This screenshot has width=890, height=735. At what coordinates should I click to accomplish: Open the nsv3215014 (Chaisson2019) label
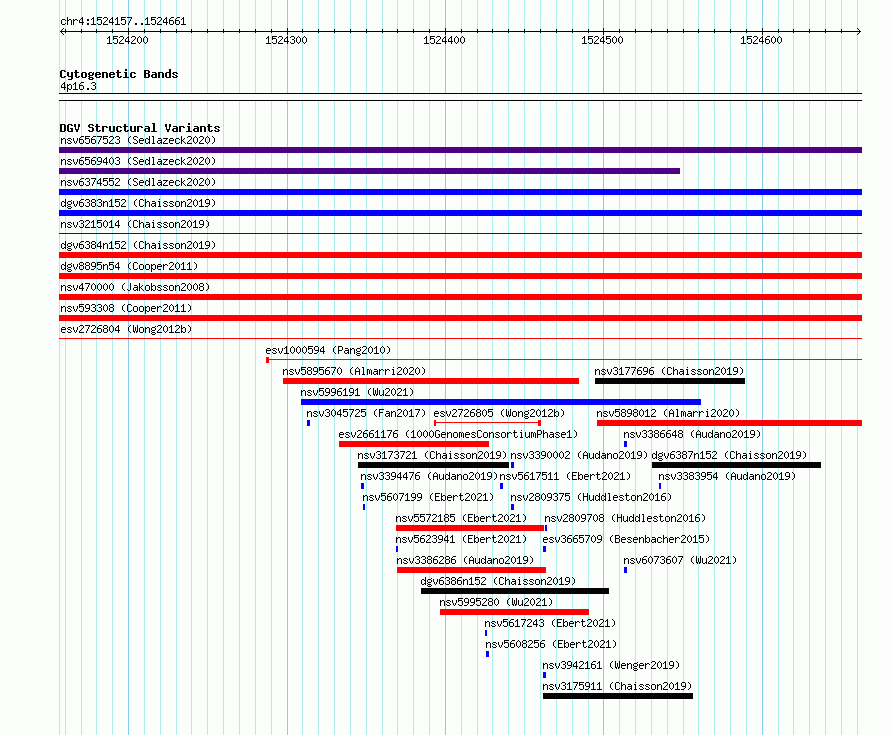click(135, 224)
